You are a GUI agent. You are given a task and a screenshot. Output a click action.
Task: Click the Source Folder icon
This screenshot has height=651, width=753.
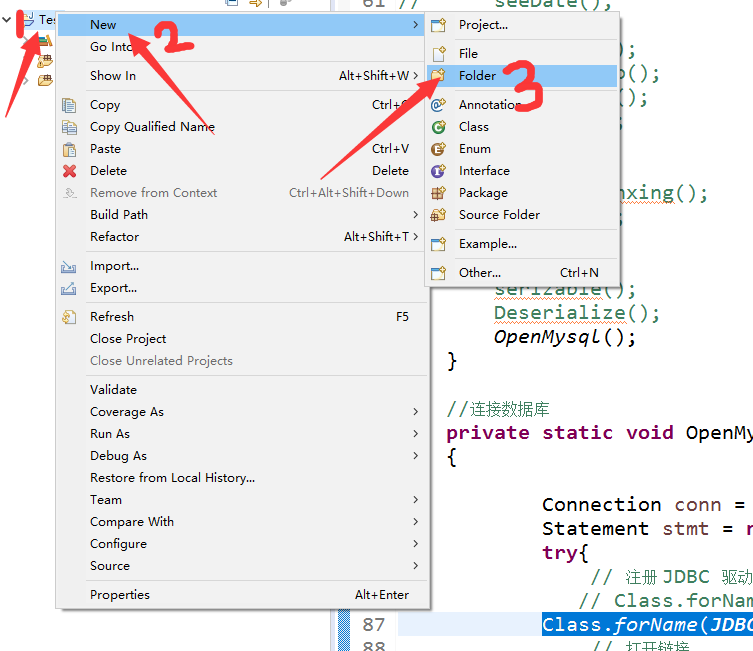[438, 215]
